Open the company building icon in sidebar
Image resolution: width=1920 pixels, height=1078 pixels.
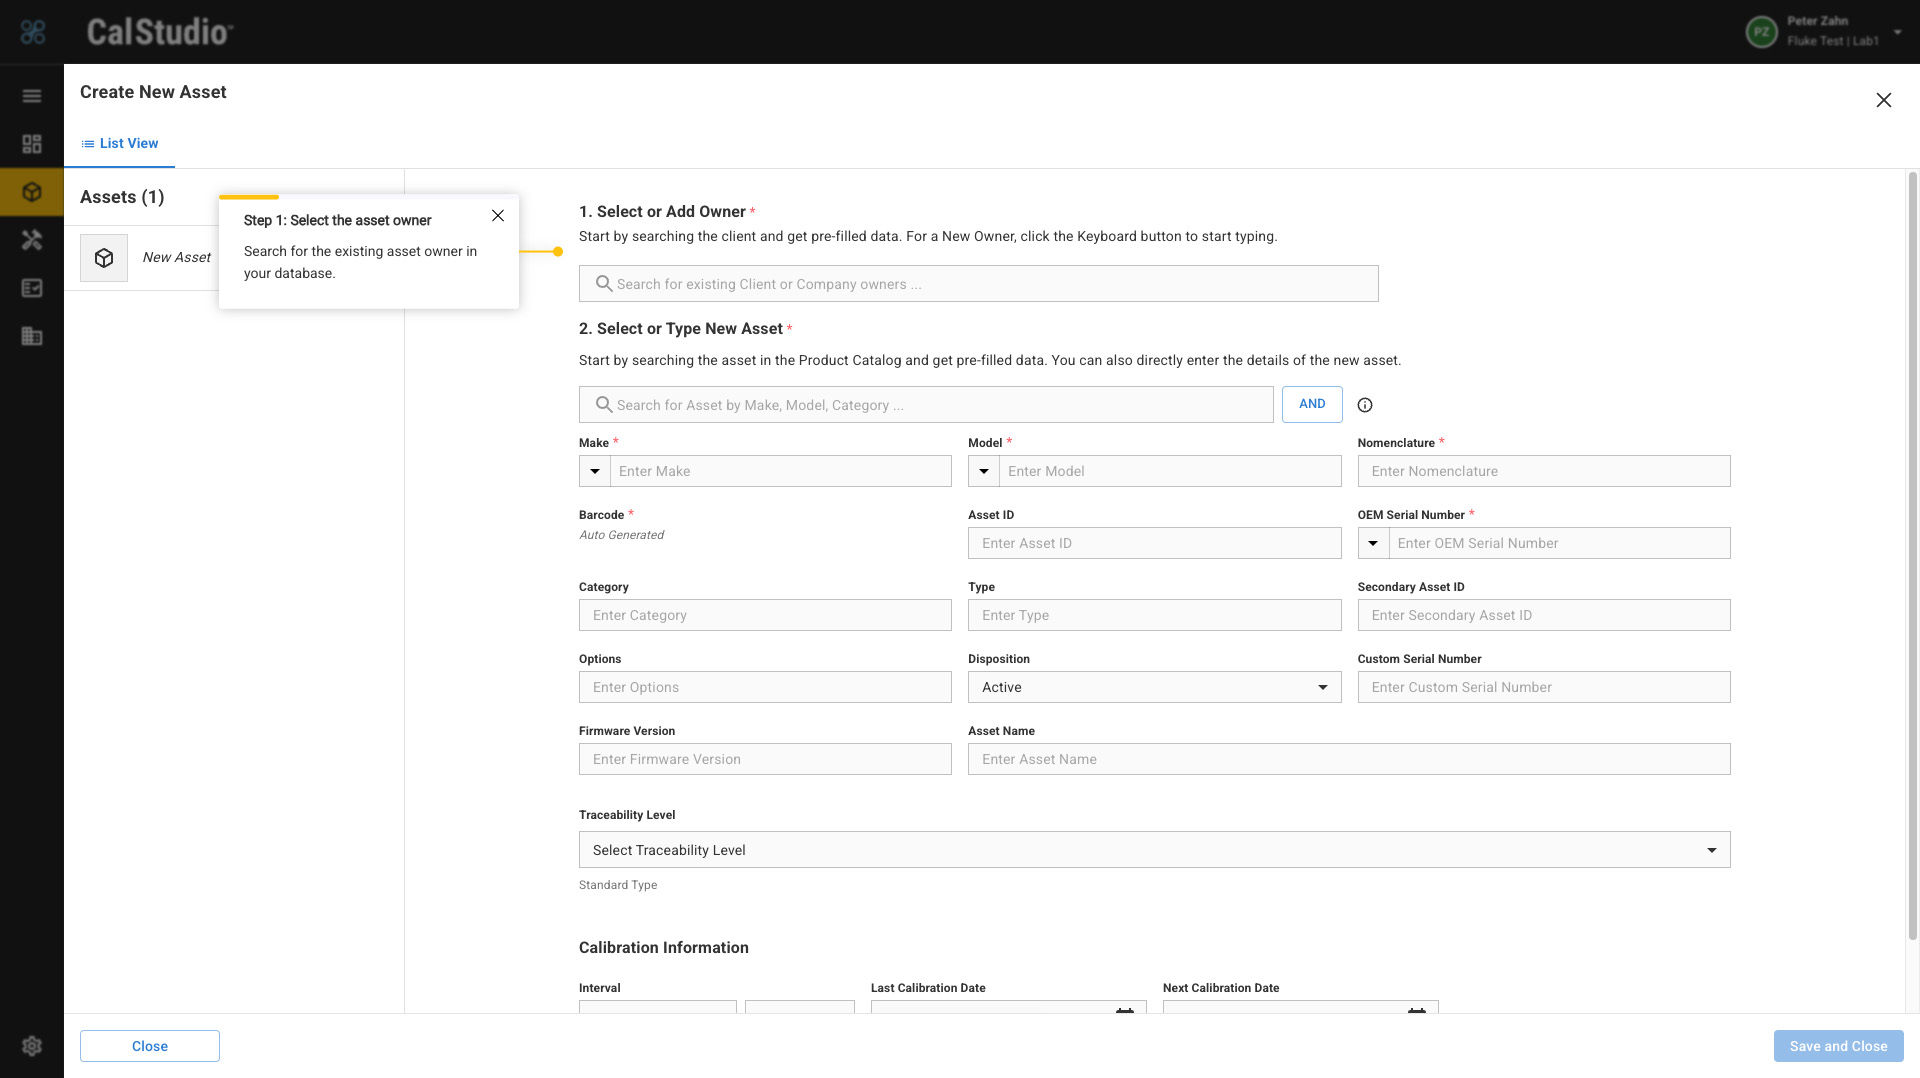click(x=32, y=336)
